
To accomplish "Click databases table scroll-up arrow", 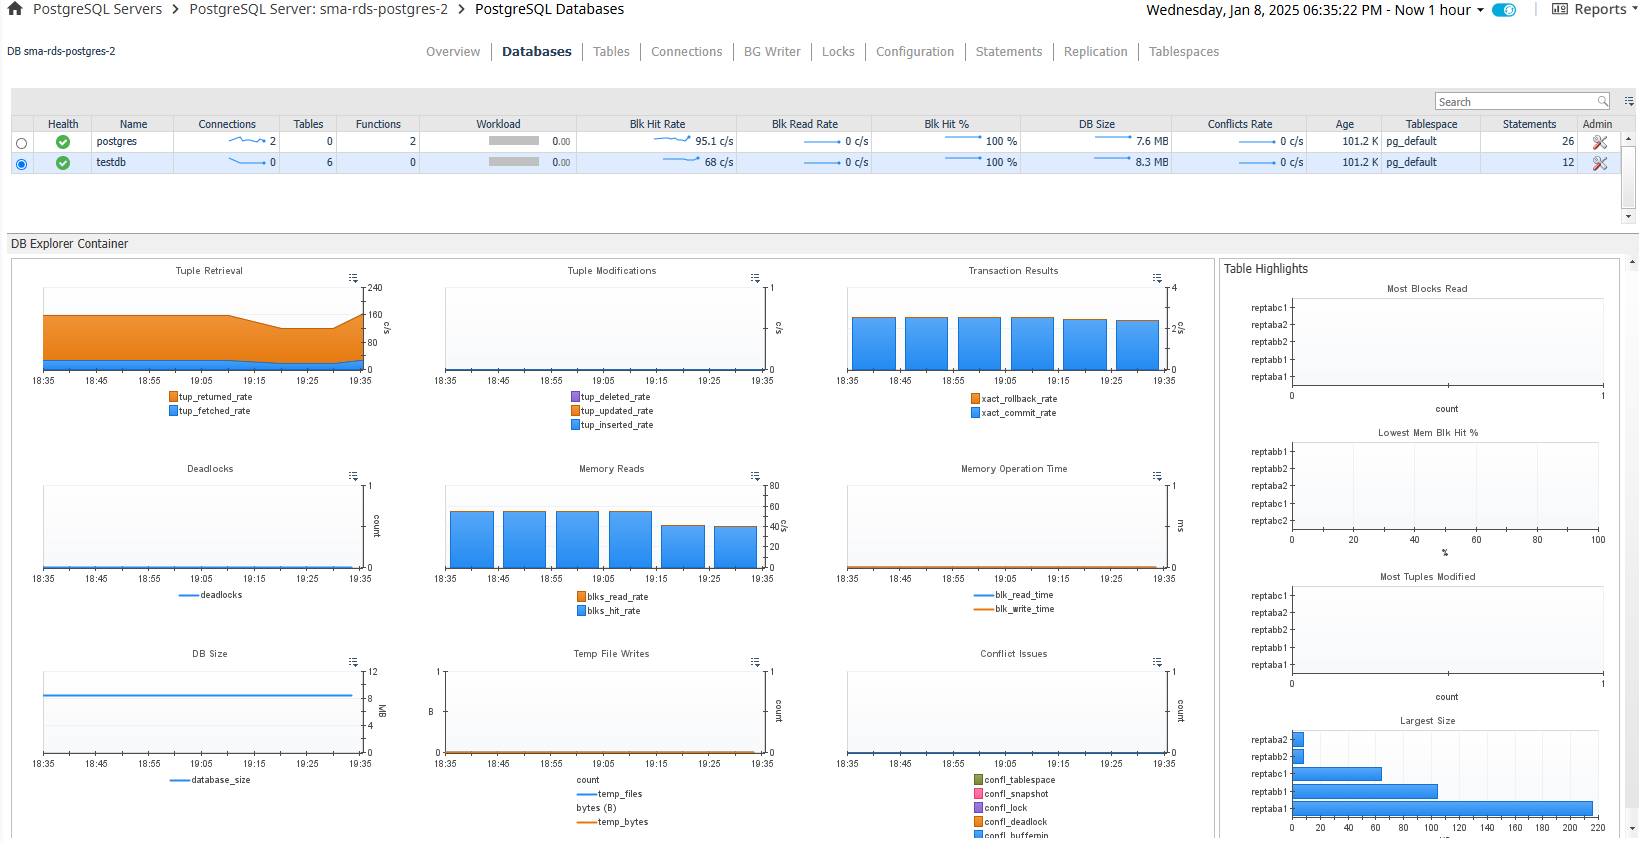I will 1628,139.
